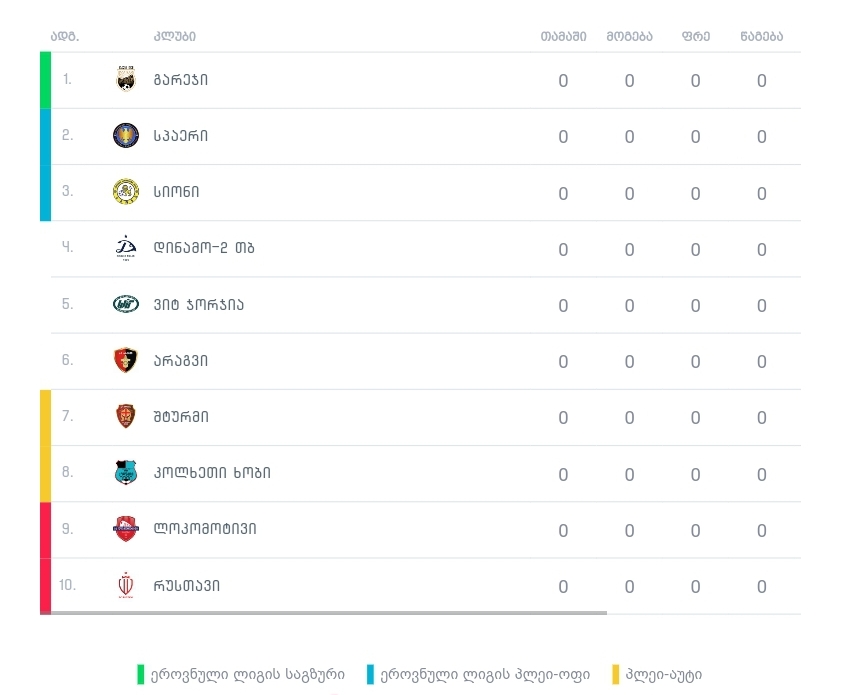Click the ლოკომოტივი club logo
Image resolution: width=852 pixels, height=695 pixels.
126,529
